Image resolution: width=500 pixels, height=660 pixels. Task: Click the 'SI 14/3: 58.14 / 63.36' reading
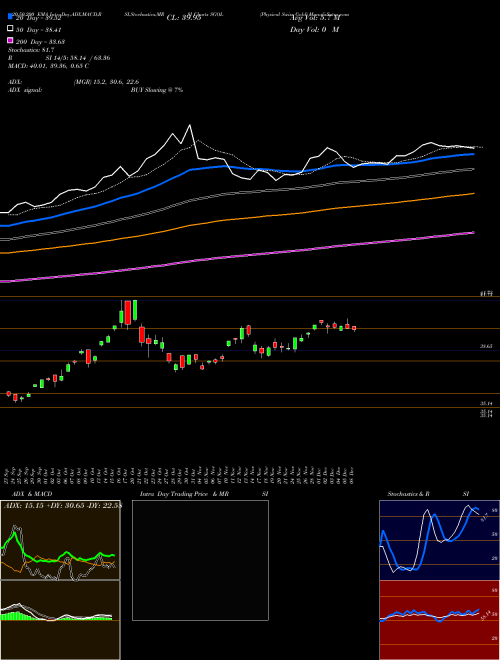tap(78, 58)
